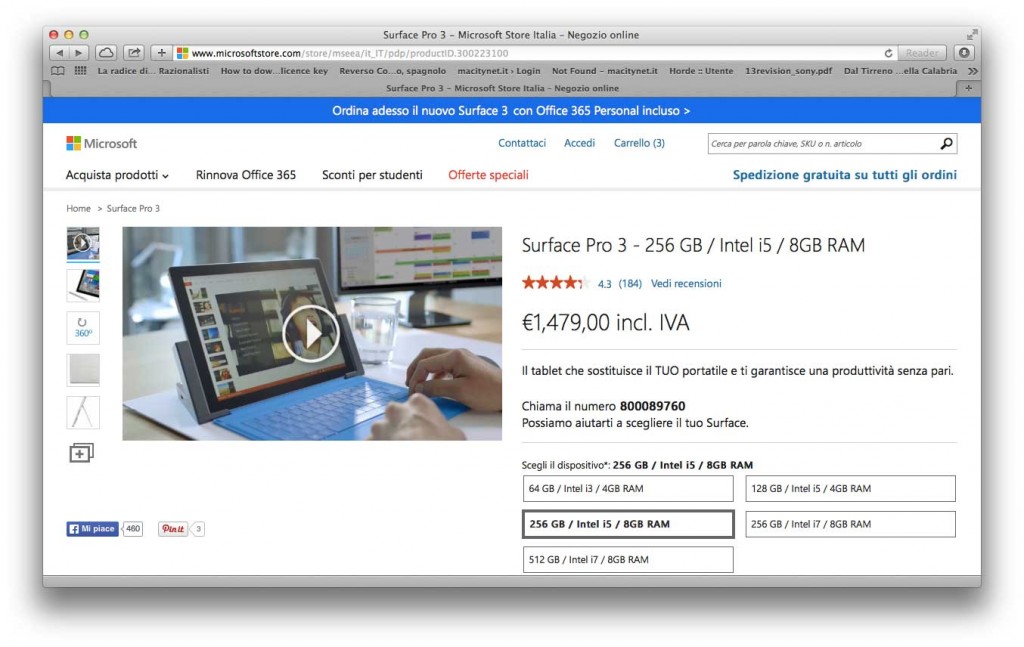Viewport: 1024px width, 647px height.
Task: Expand gallery with plus squares icon
Action: [x=82, y=452]
